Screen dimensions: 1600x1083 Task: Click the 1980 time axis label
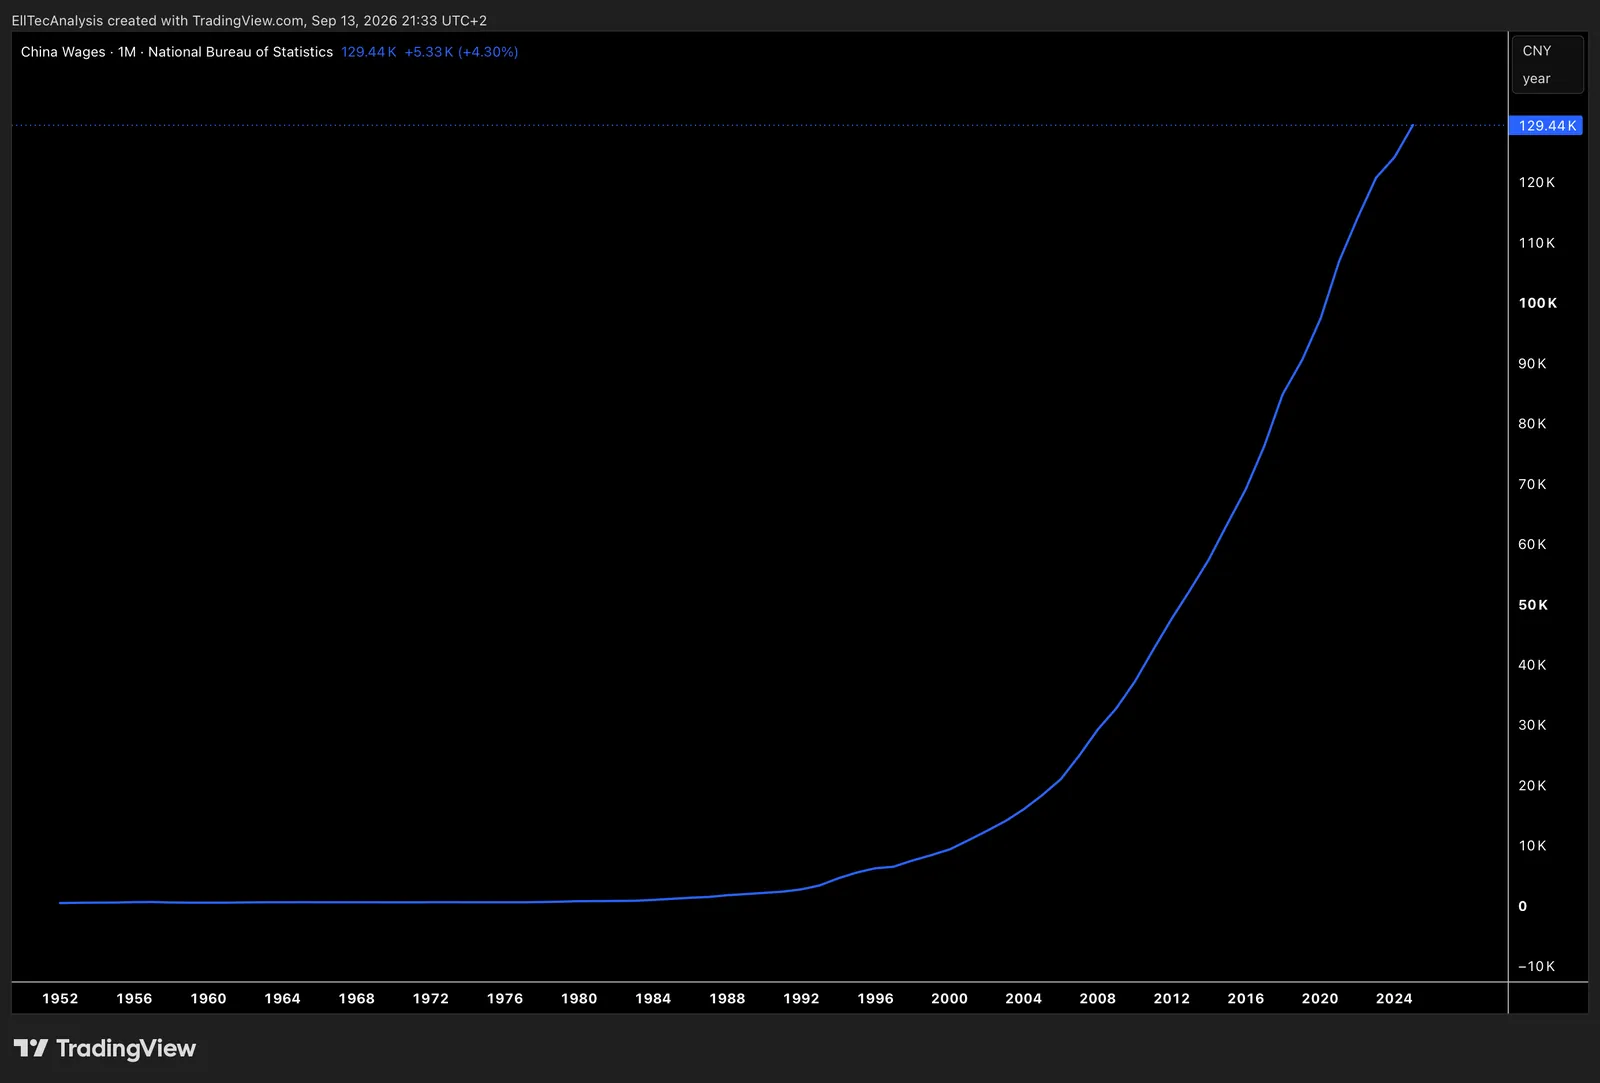pyautogui.click(x=579, y=999)
